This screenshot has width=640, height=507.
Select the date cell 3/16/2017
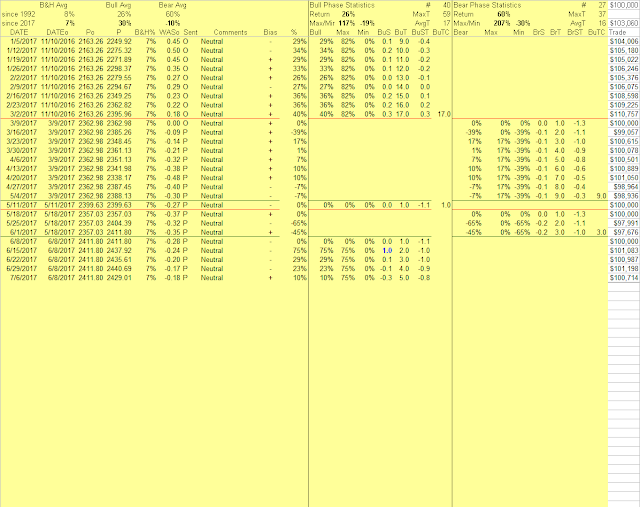(22, 132)
